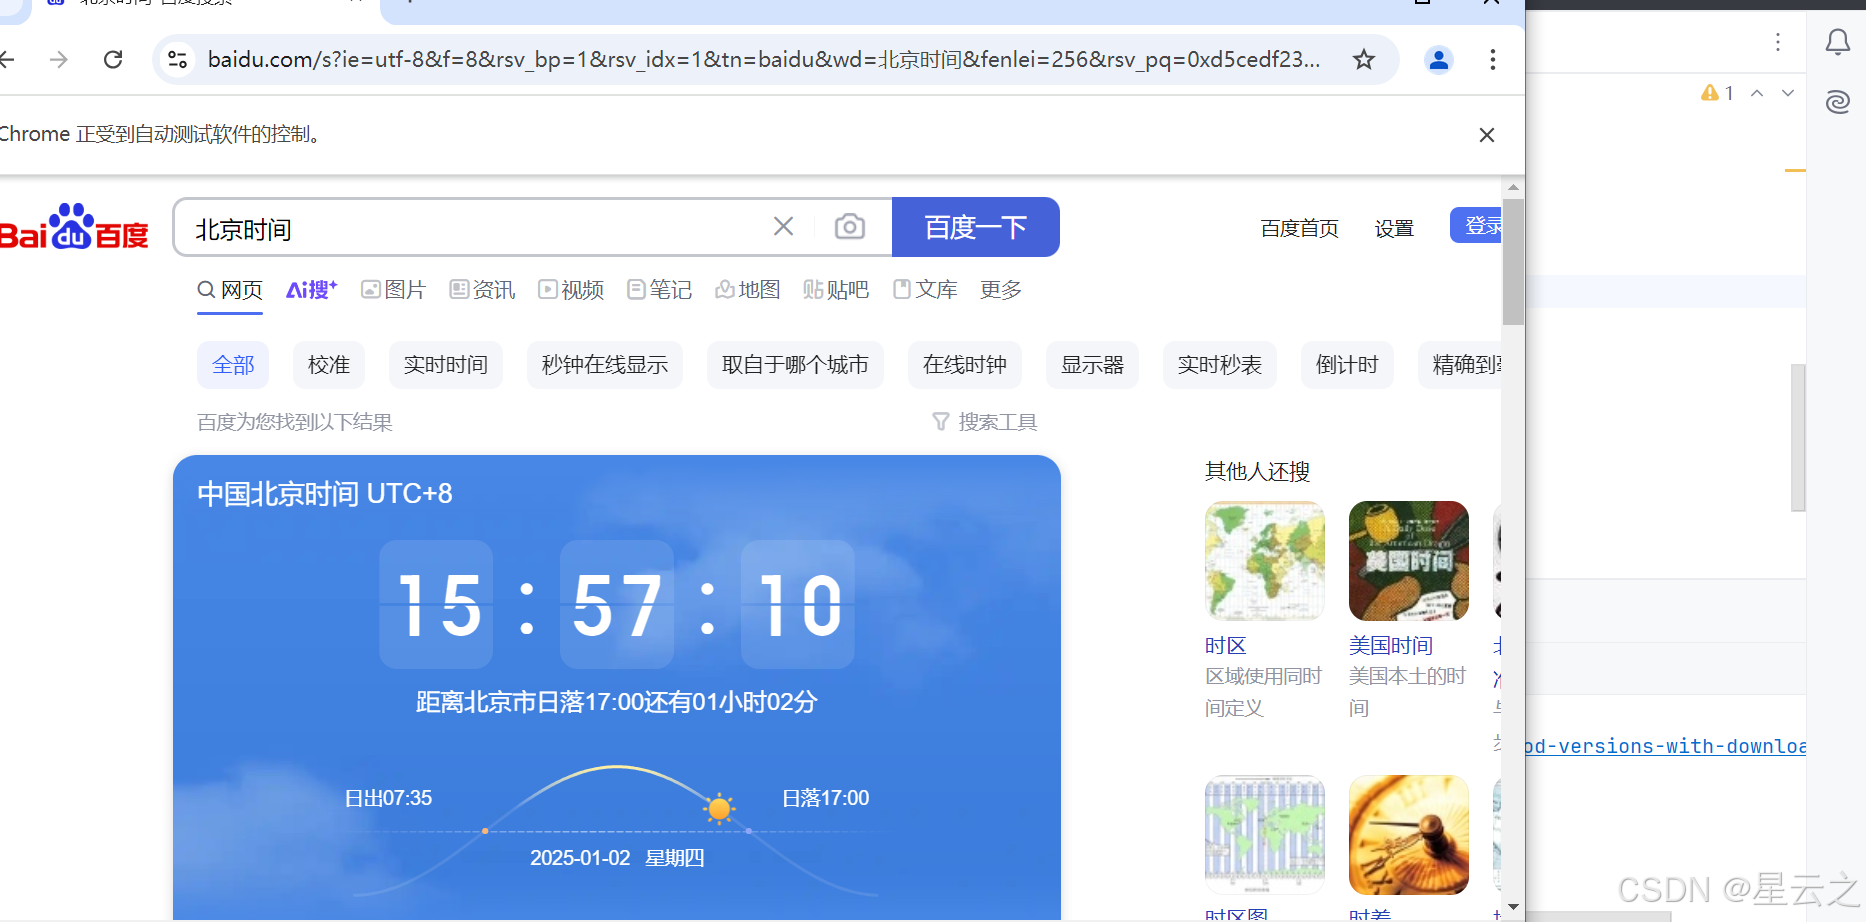
Task: Switch to the 文库 tab
Action: 925,290
